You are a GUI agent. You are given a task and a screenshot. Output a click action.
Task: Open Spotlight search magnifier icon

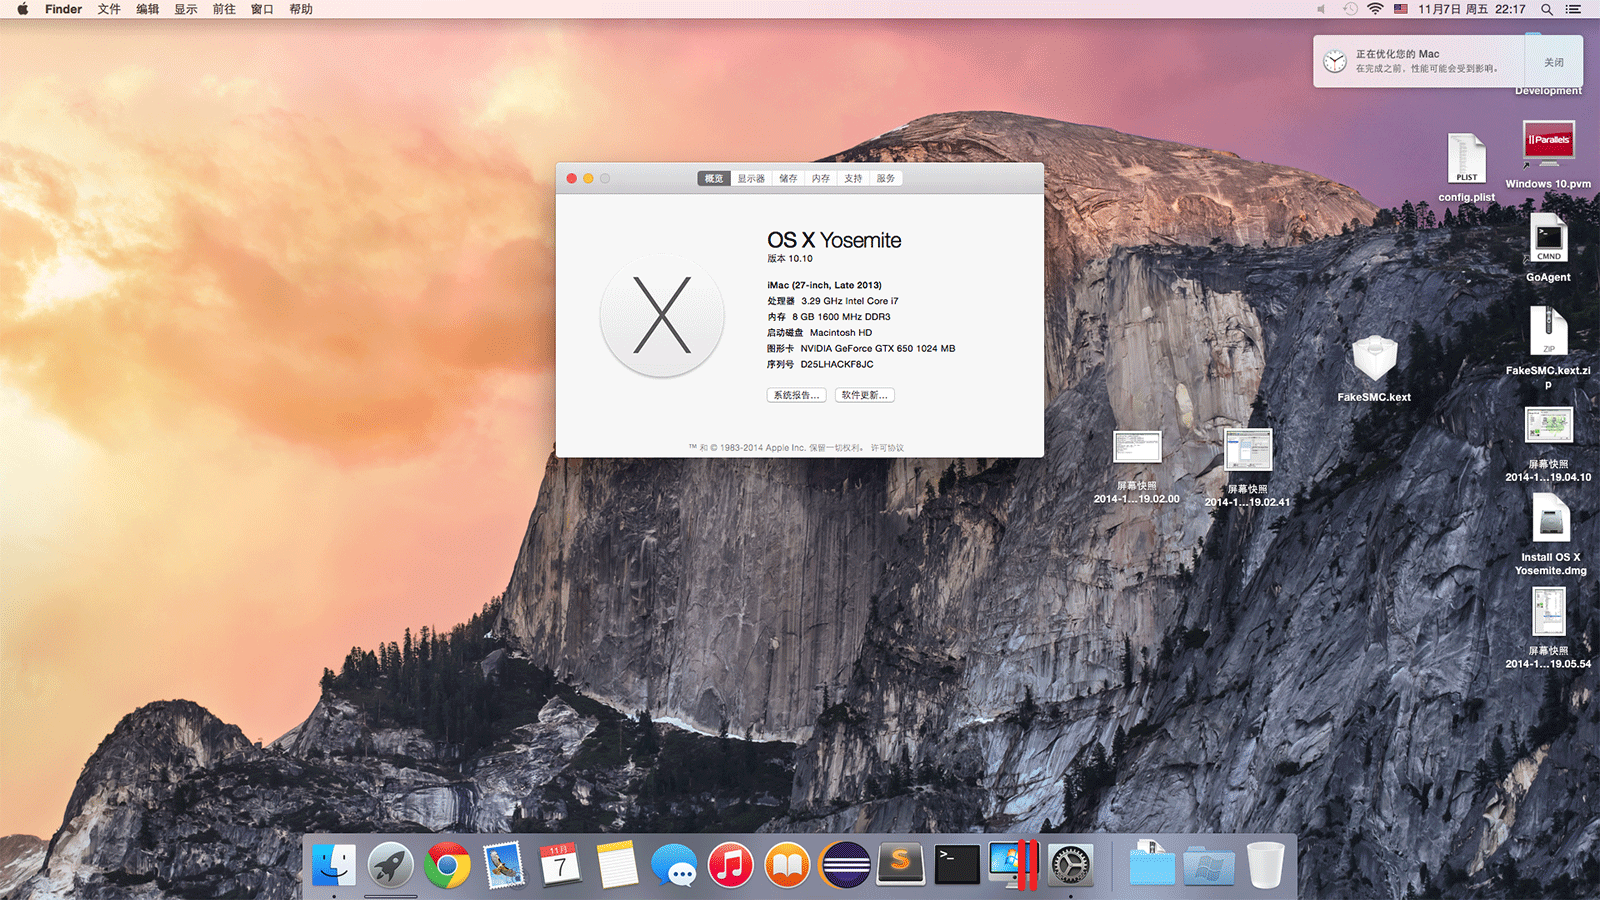1547,9
